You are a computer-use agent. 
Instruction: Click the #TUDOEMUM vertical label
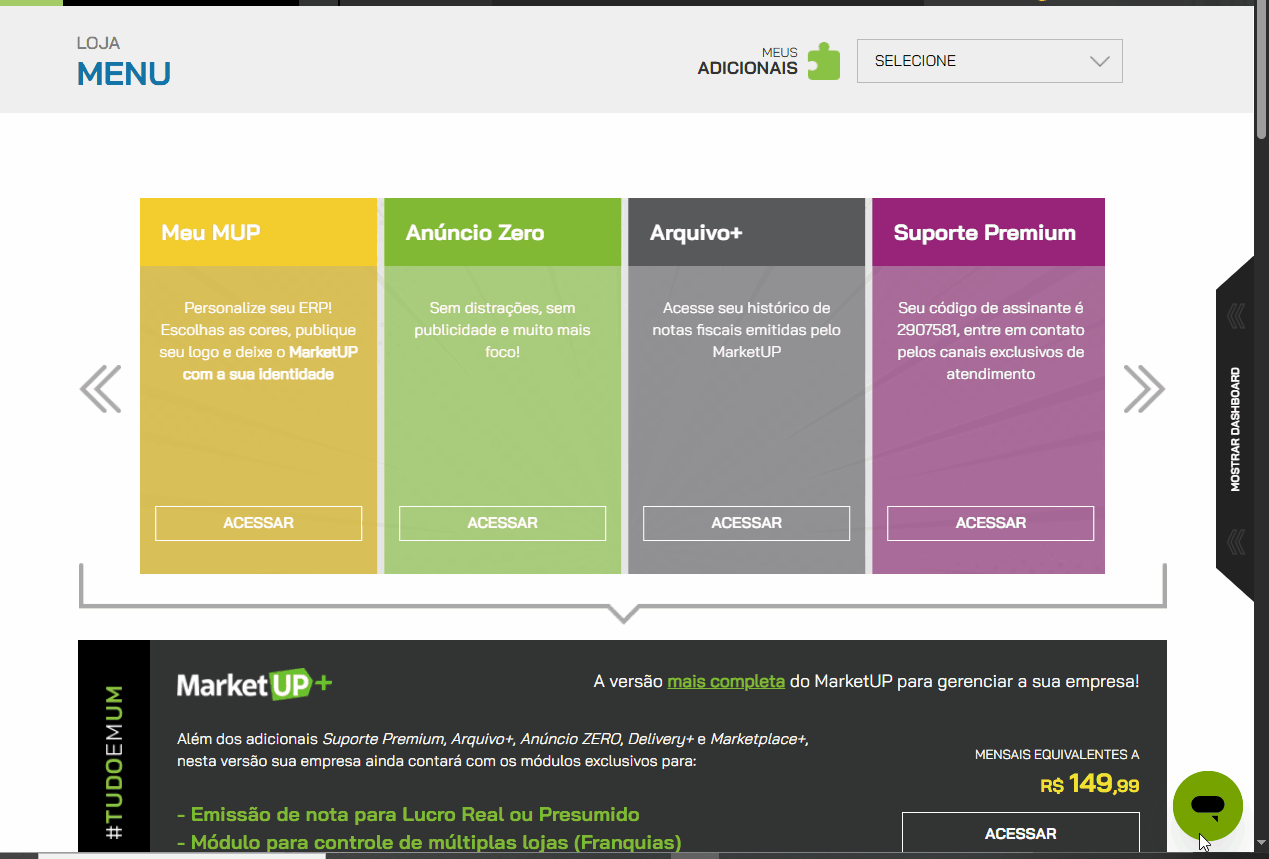[114, 761]
